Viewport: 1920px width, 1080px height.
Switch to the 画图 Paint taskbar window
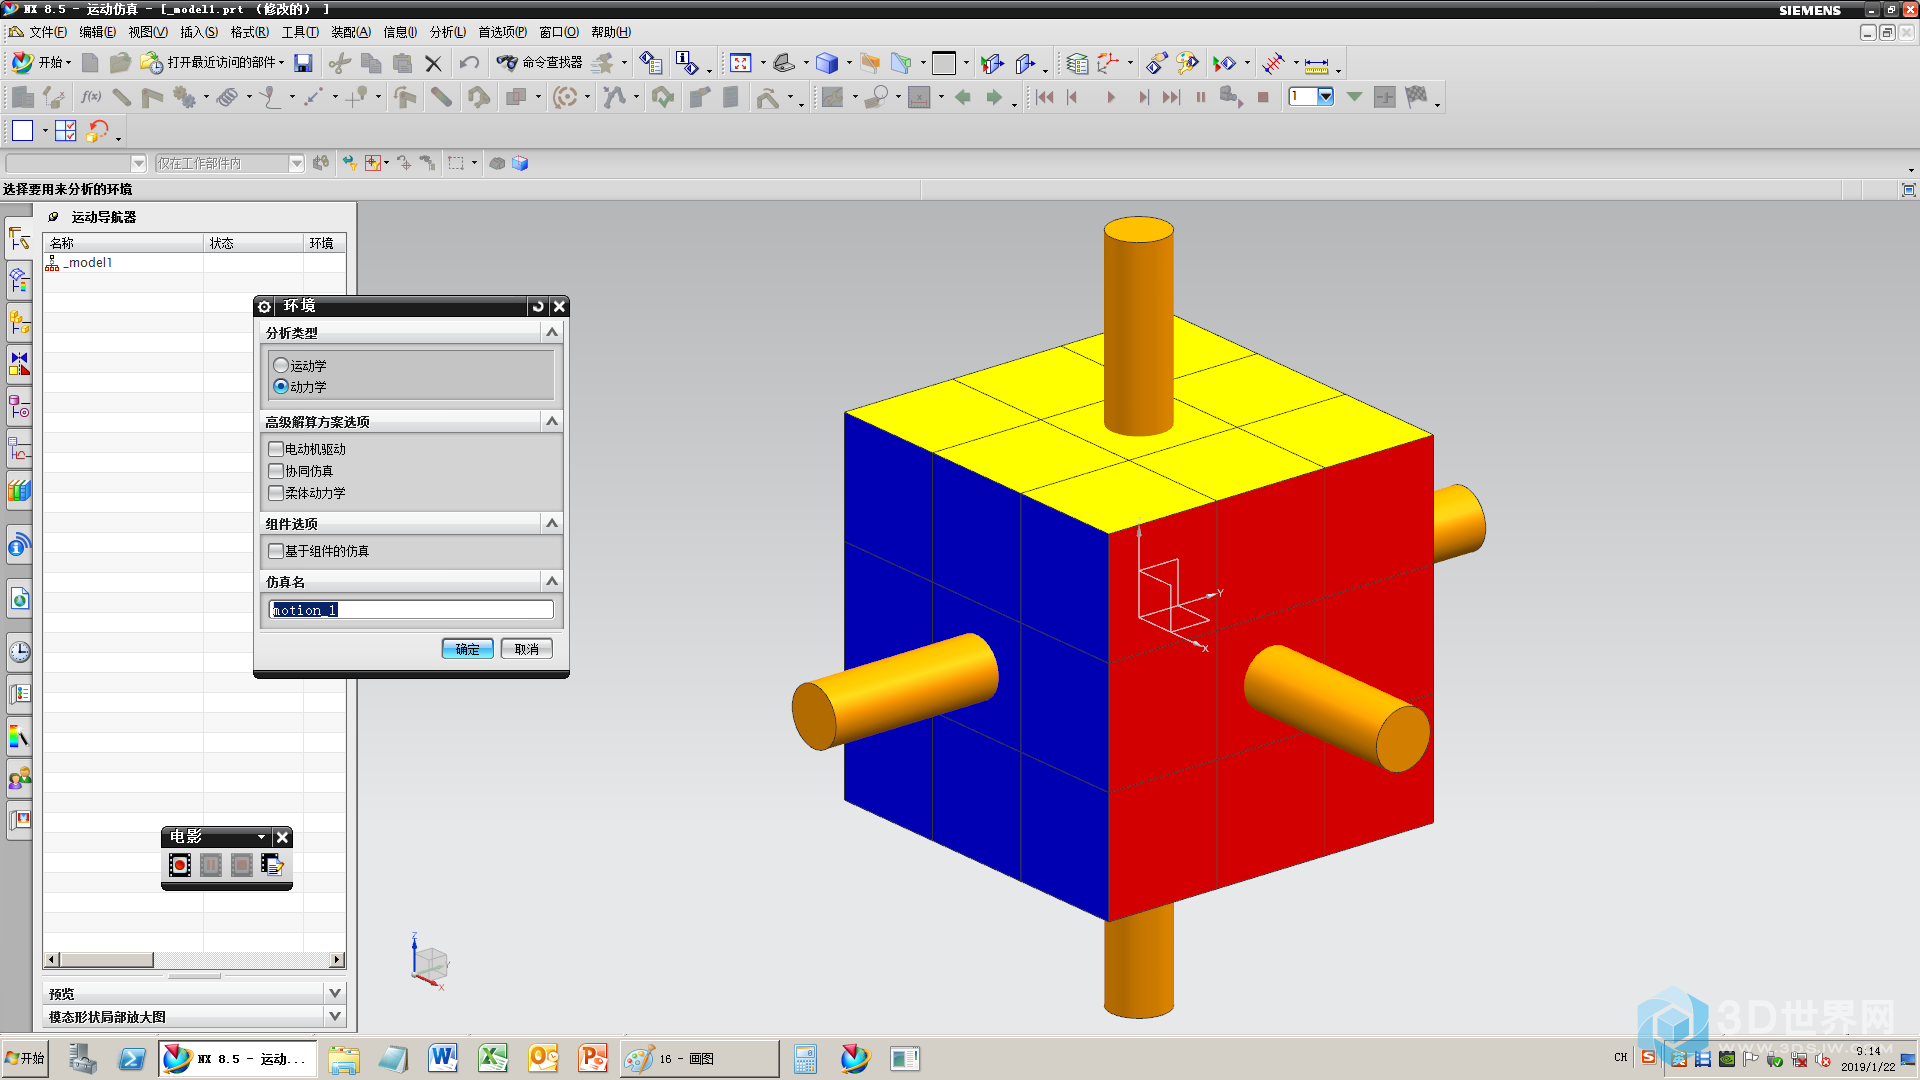[700, 1058]
